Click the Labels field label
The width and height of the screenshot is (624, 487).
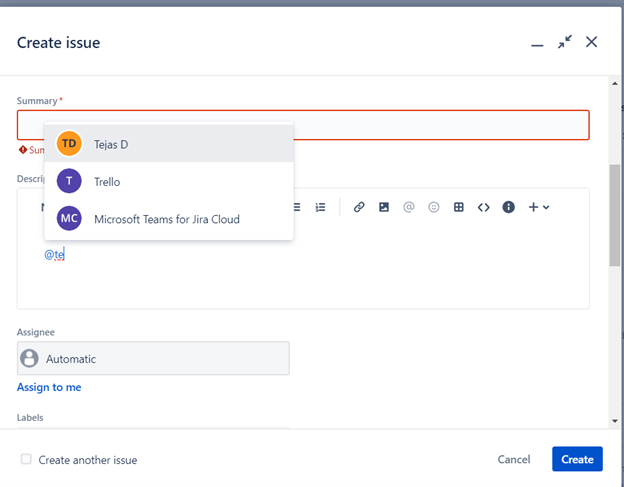[30, 417]
